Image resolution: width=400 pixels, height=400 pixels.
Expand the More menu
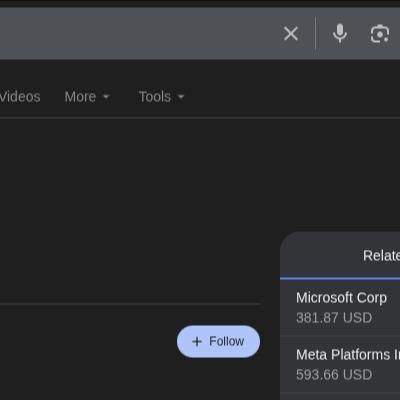pyautogui.click(x=87, y=97)
